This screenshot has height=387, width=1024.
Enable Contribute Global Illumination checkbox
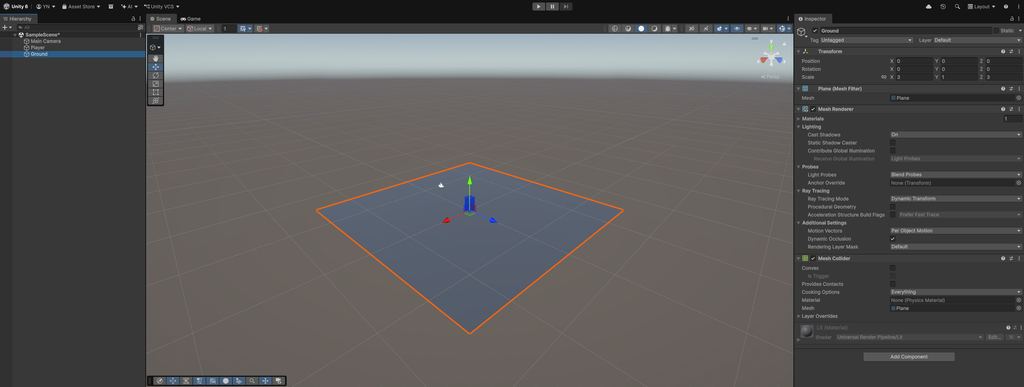(x=893, y=151)
